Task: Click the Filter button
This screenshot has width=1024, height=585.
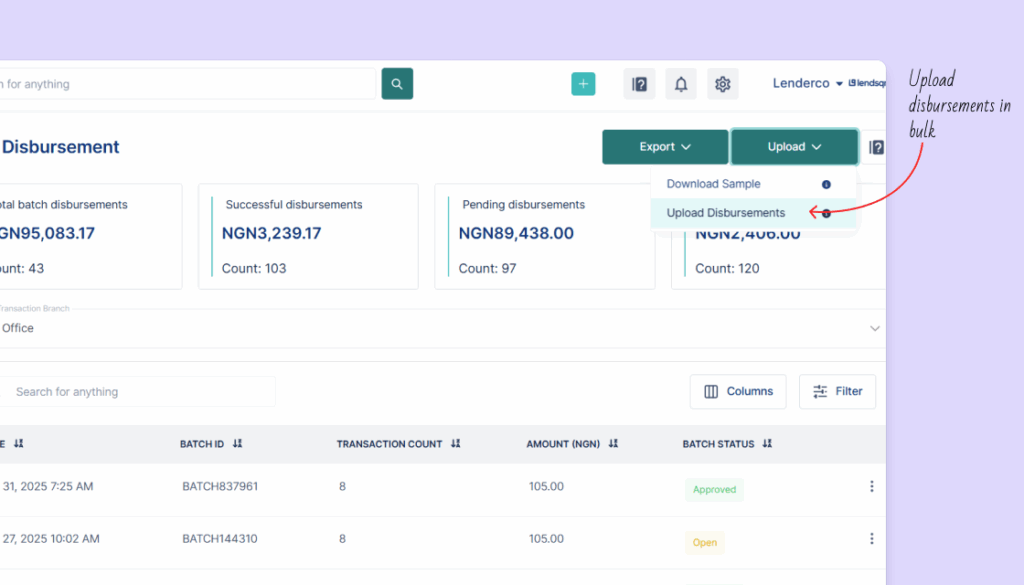Action: (x=837, y=392)
